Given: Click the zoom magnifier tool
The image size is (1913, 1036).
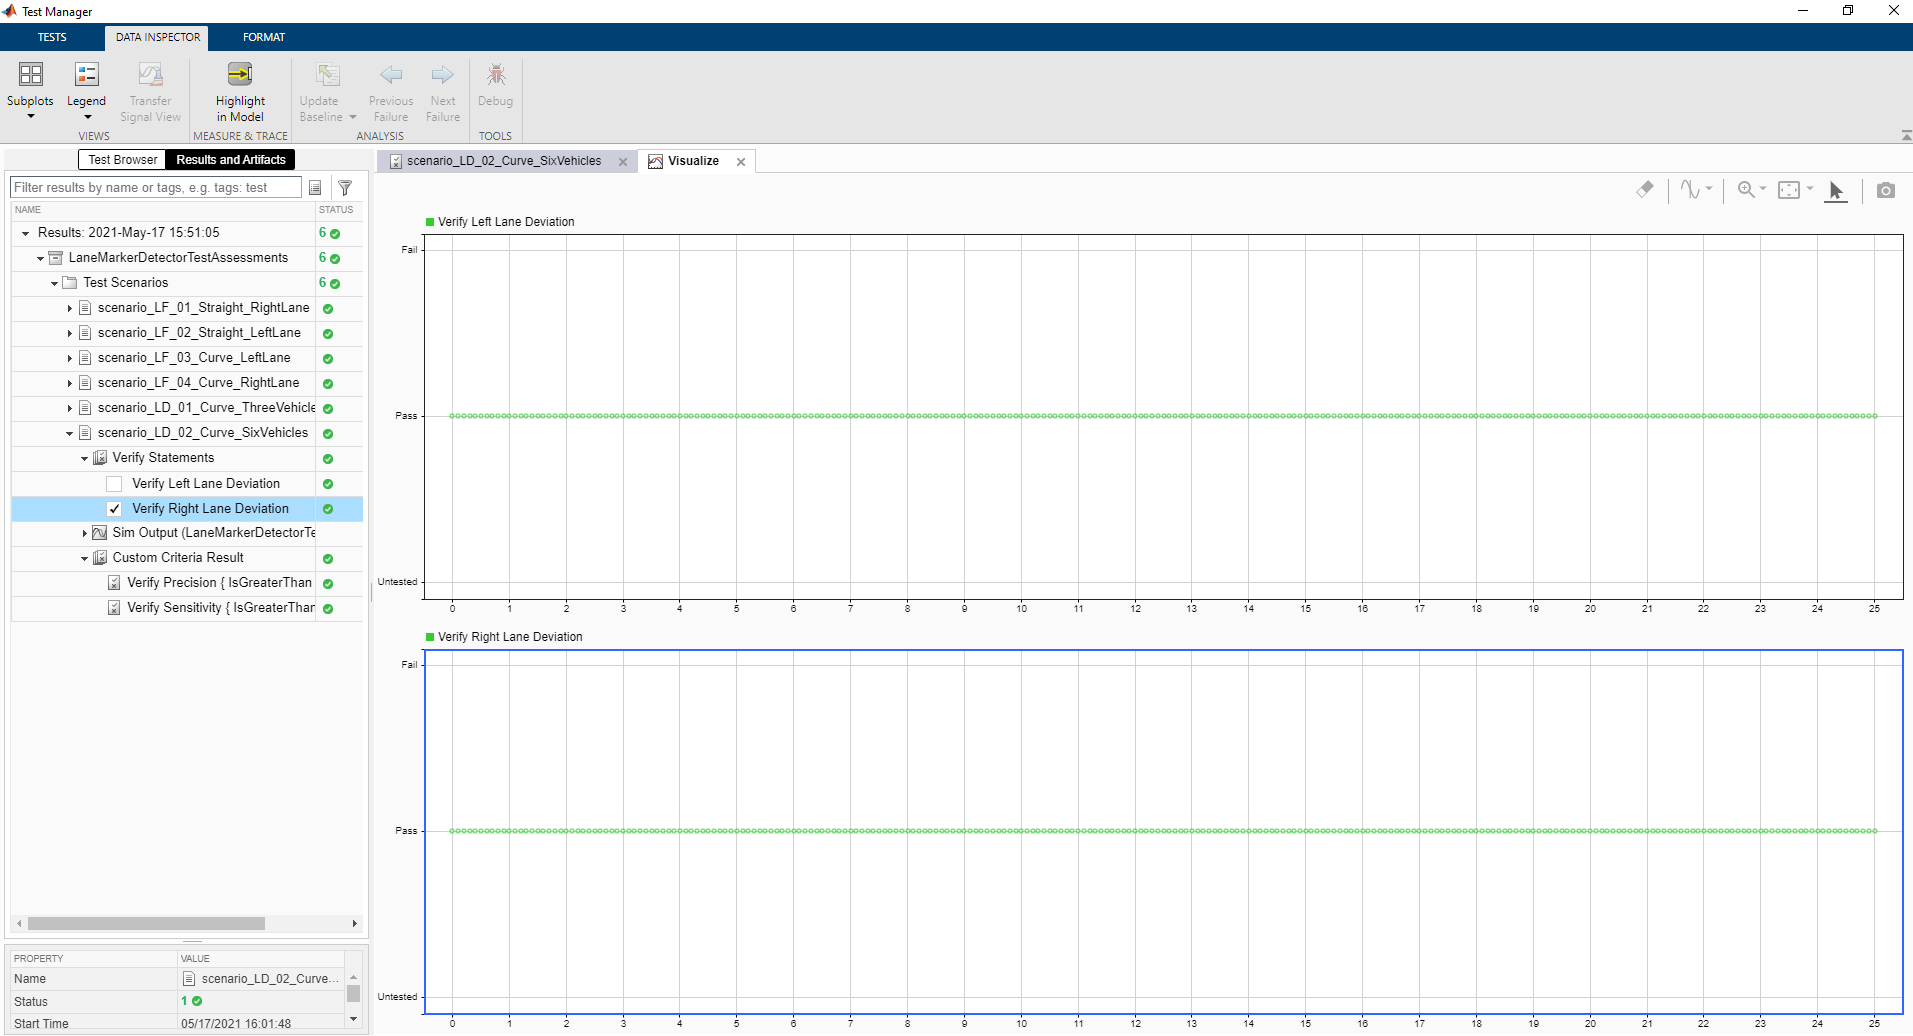Looking at the screenshot, I should (1746, 189).
